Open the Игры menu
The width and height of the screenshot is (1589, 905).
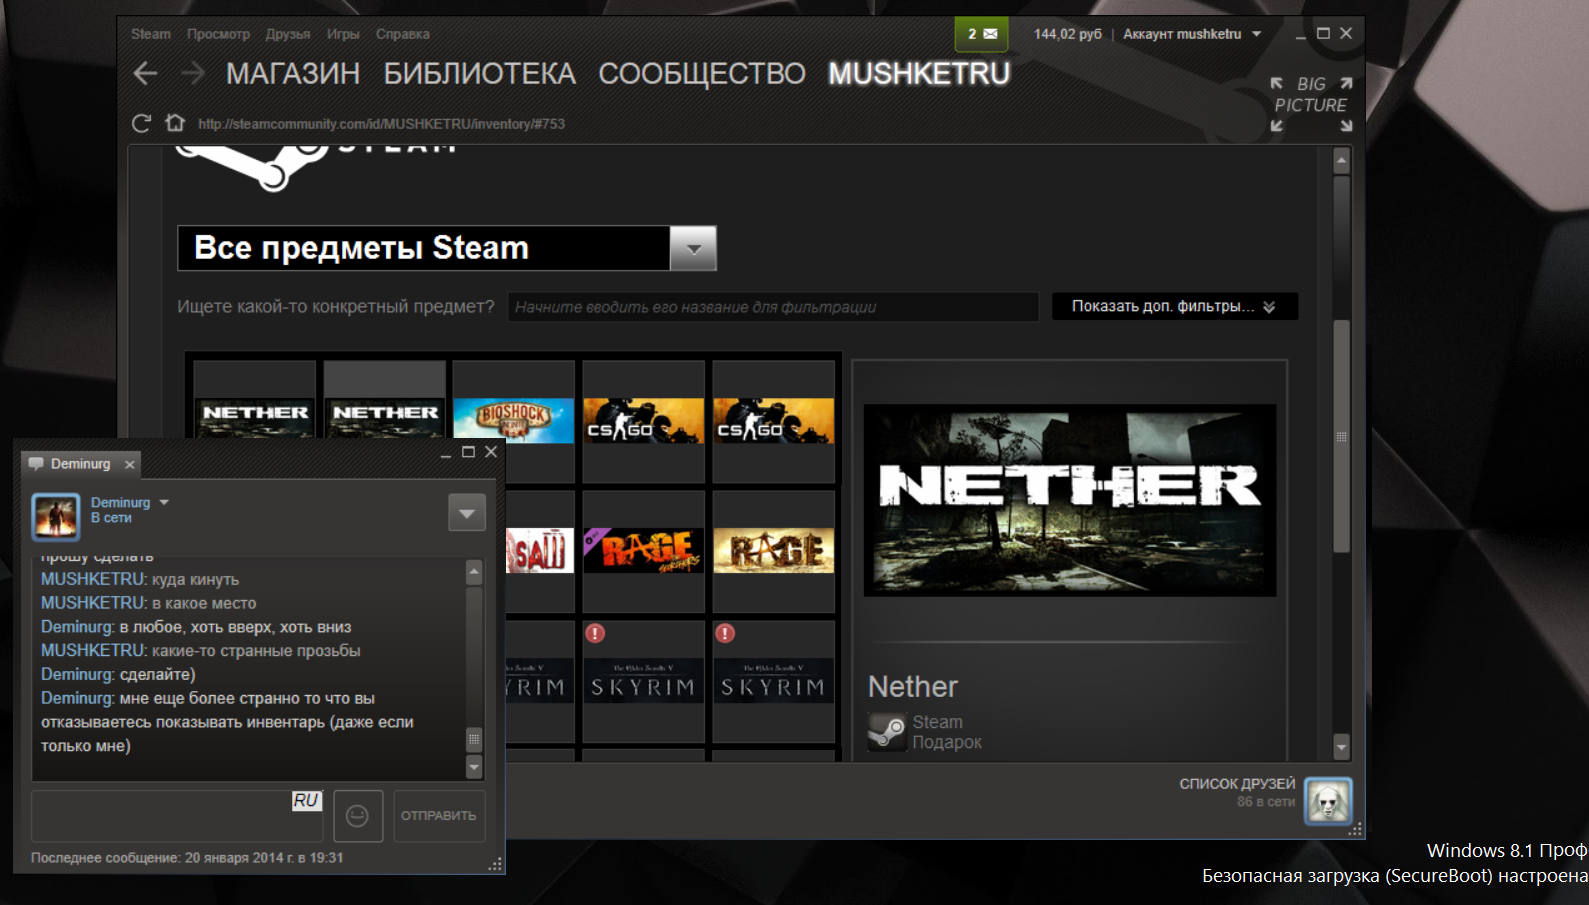click(343, 34)
